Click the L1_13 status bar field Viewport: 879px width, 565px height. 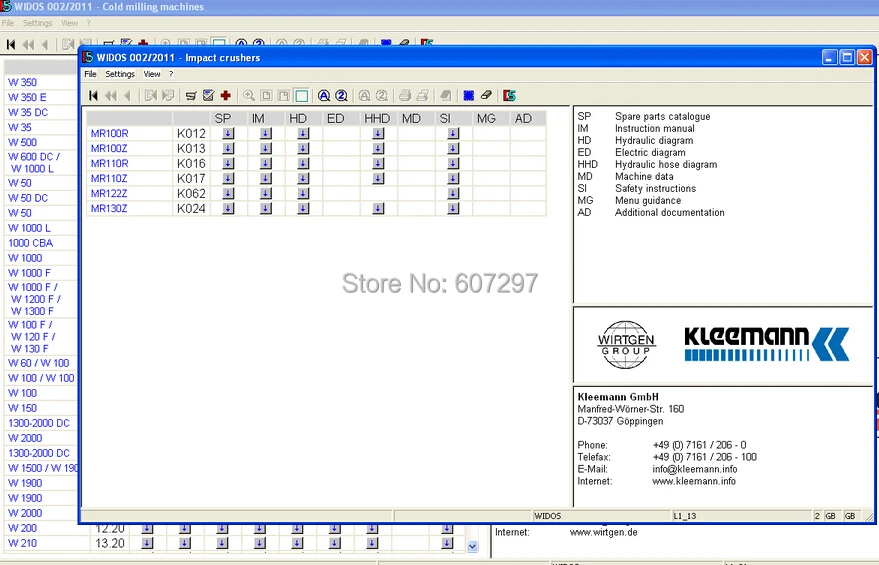click(742, 516)
